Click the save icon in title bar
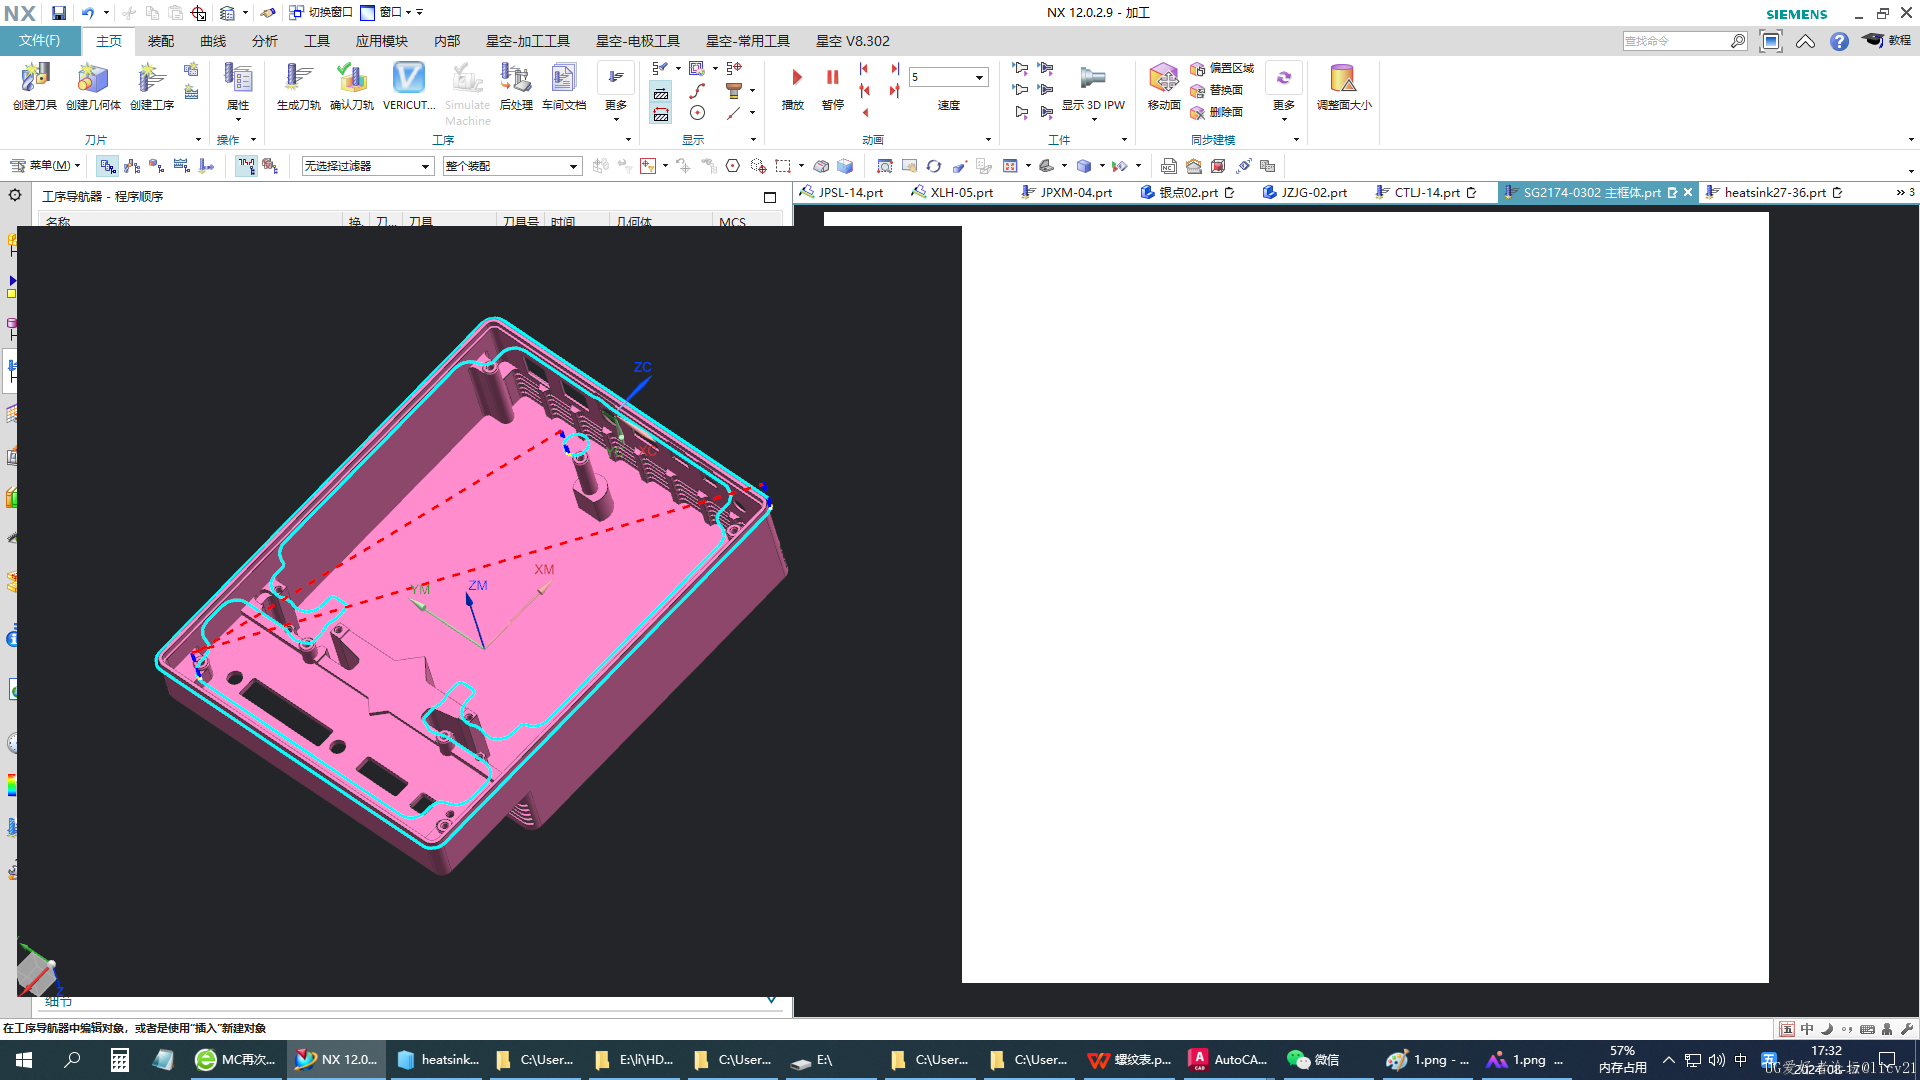The height and width of the screenshot is (1080, 1920). coord(59,13)
